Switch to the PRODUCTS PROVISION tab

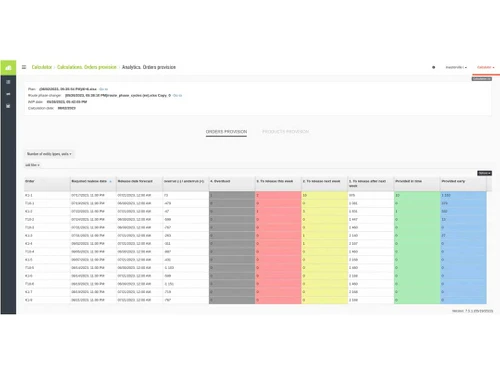[285, 132]
